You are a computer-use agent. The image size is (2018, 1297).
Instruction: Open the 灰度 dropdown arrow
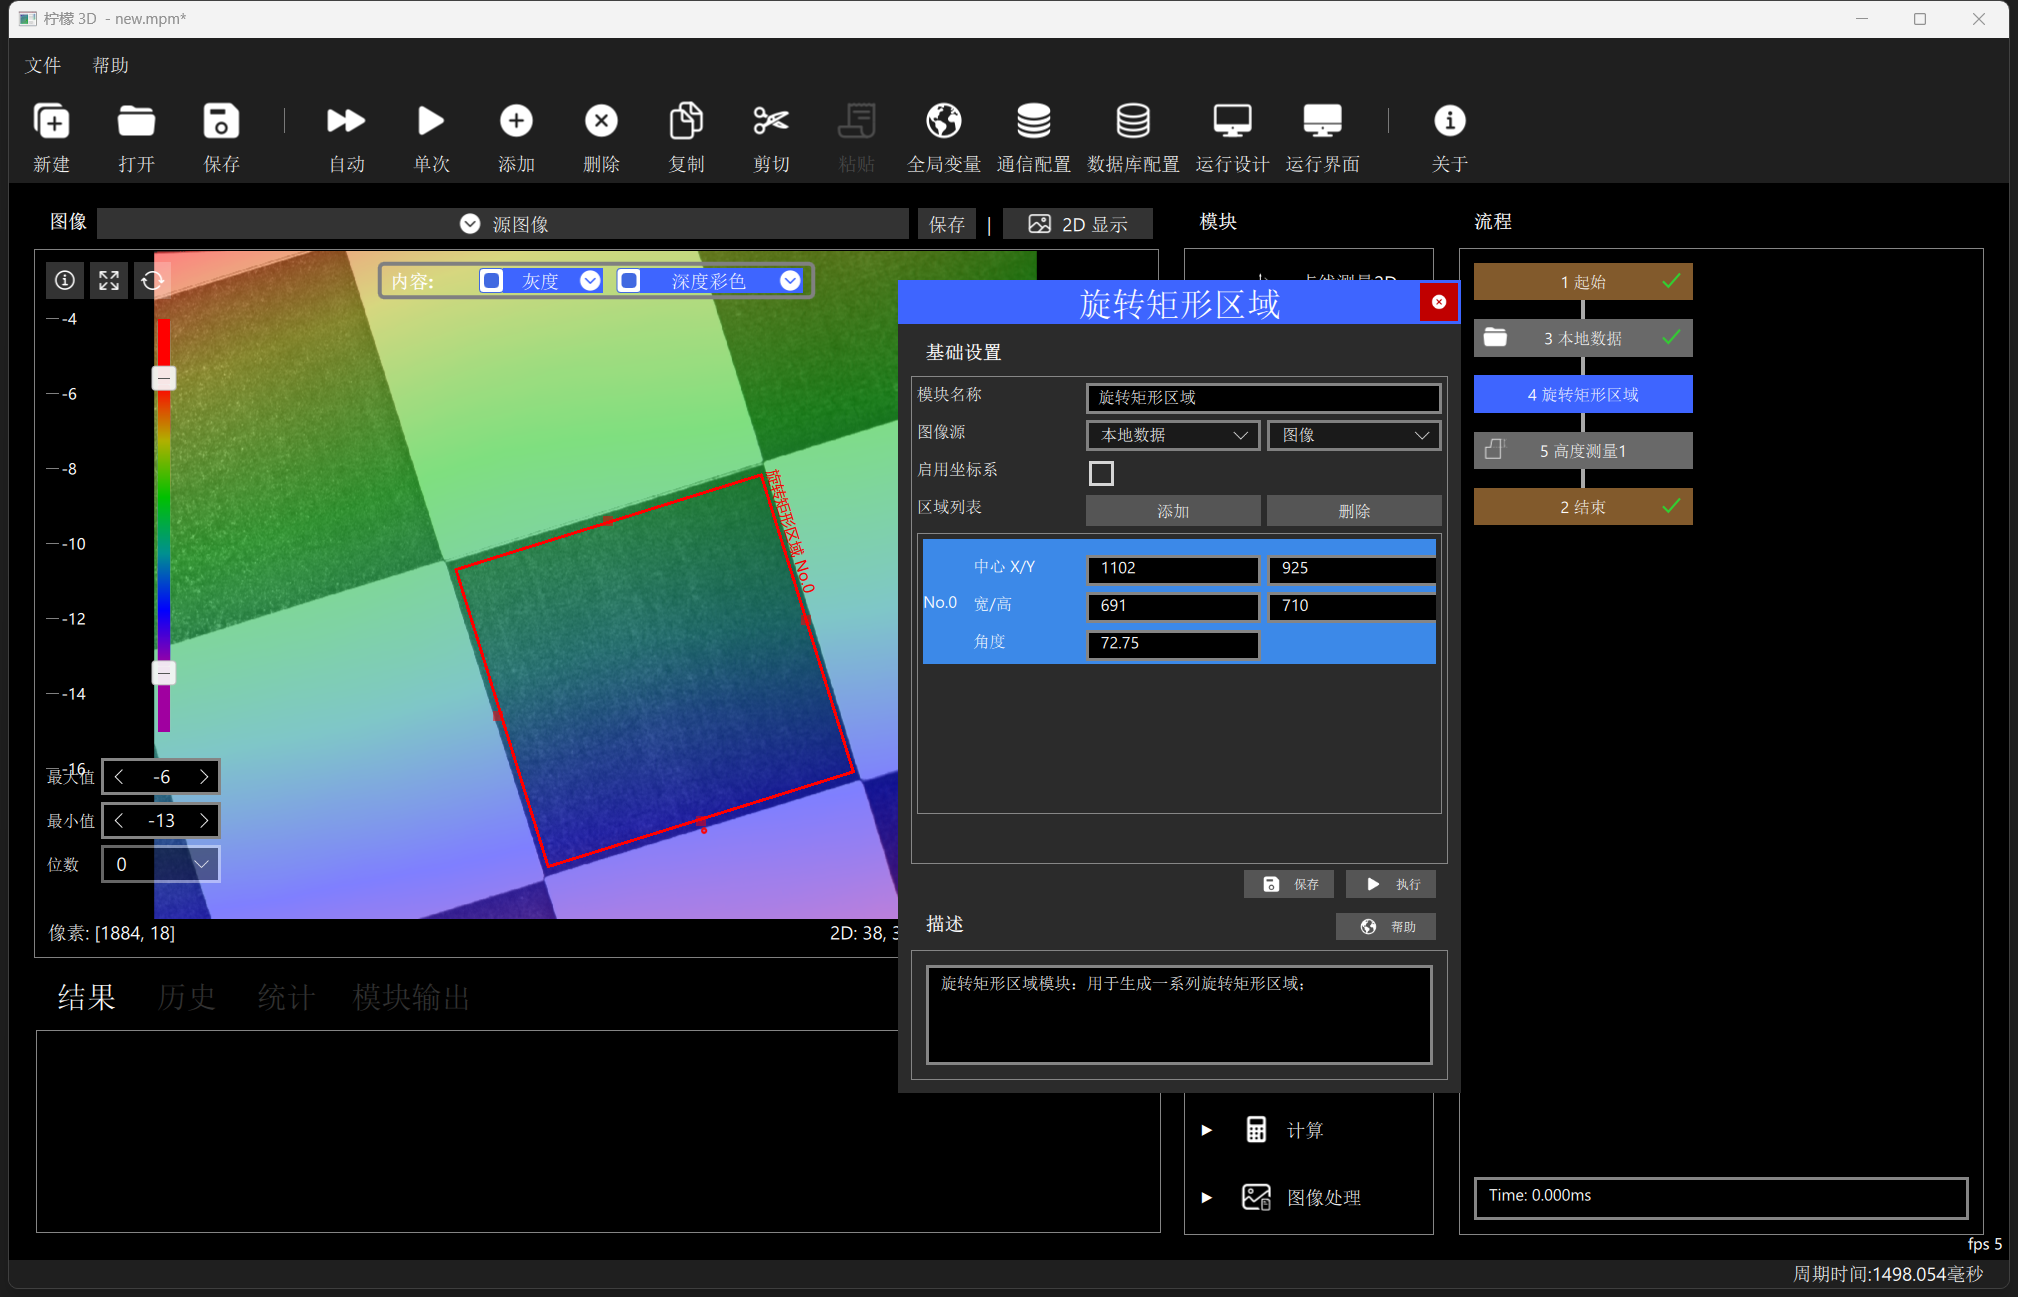click(590, 281)
